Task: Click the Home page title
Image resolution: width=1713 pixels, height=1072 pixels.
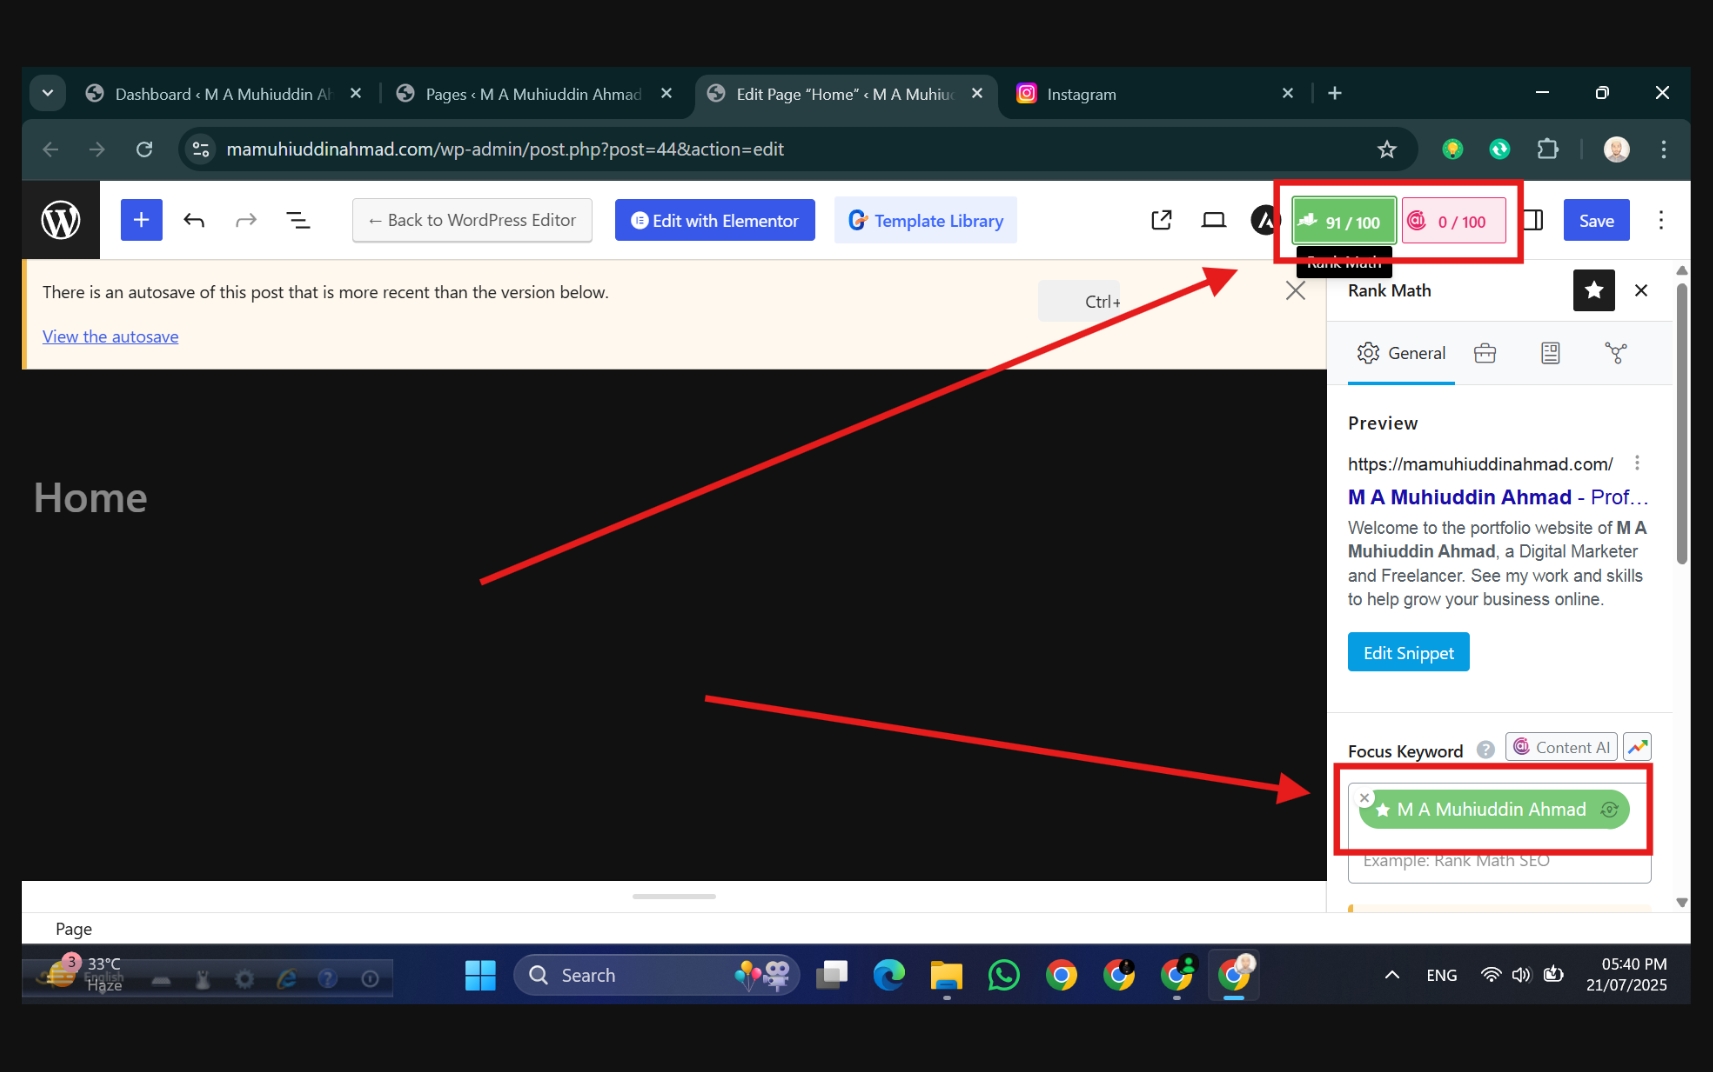Action: point(91,498)
